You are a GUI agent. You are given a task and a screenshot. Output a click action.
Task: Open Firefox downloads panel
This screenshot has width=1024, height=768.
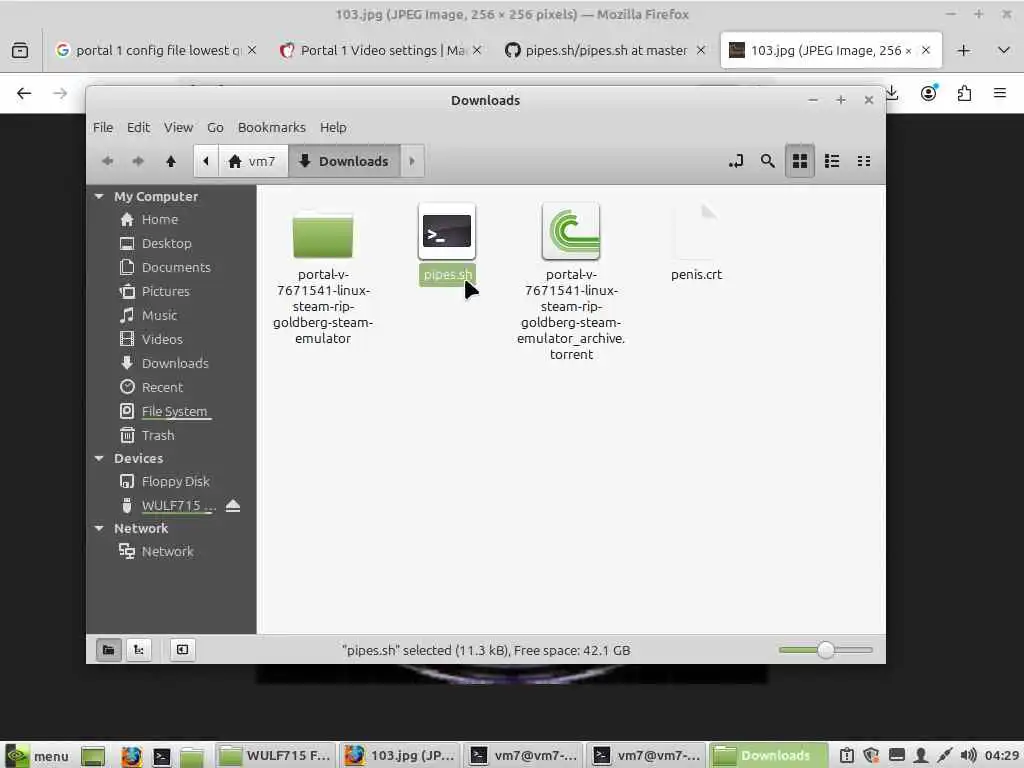click(892, 93)
